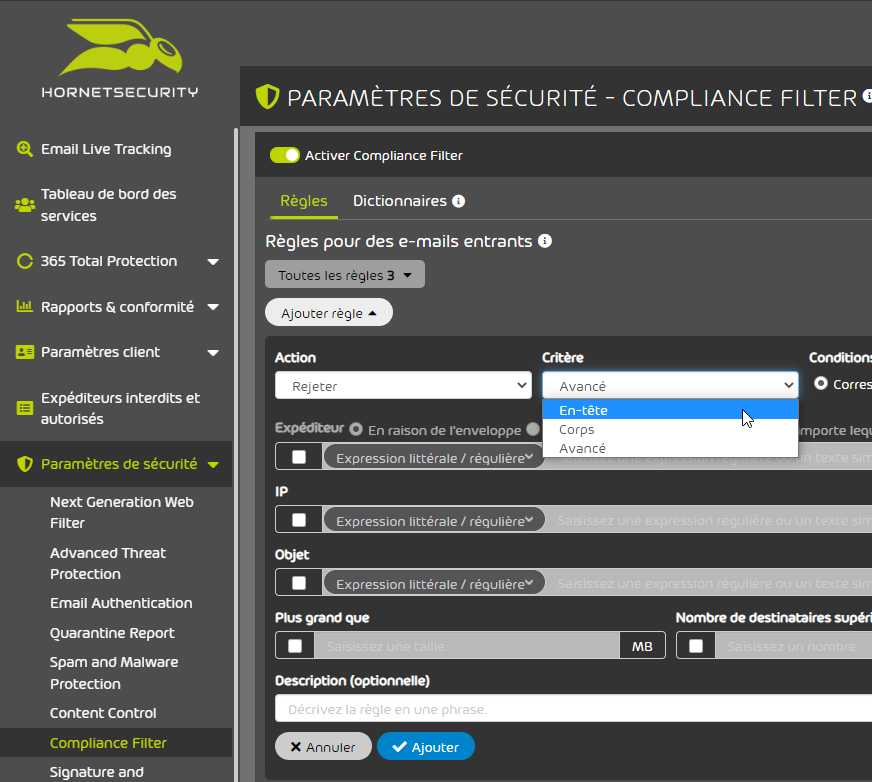Viewport: 872px width, 782px height.
Task: Open the IP expression type dropdown
Action: pyautogui.click(x=434, y=520)
